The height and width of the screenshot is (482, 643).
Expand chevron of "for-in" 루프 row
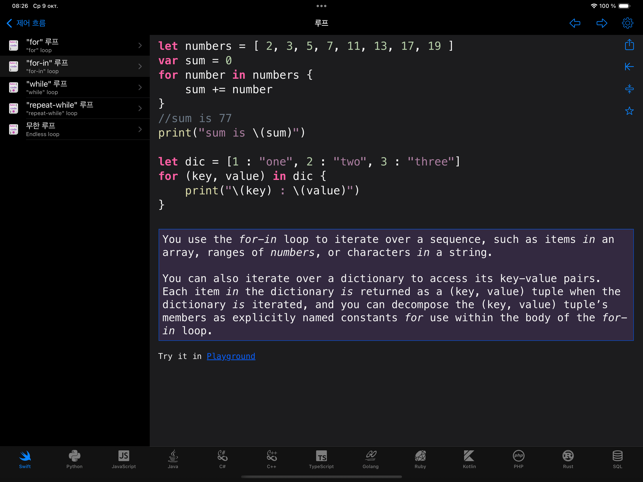click(140, 66)
